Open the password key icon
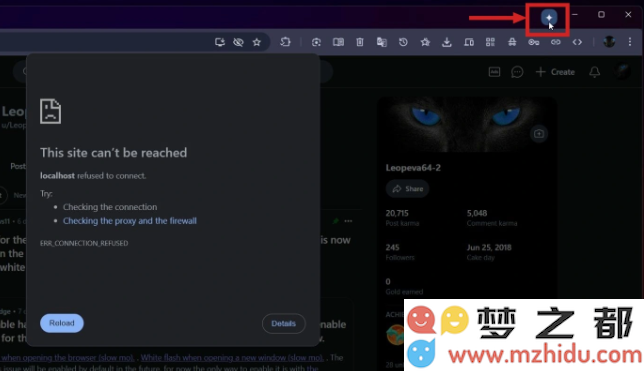Image resolution: width=644 pixels, height=371 pixels. pyautogui.click(x=534, y=42)
